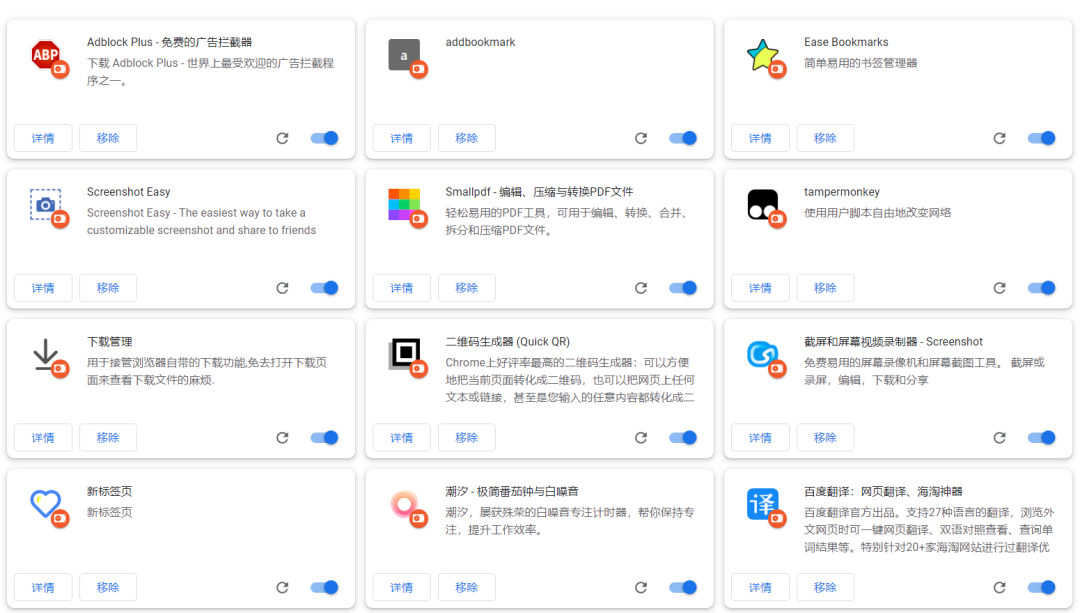View 详情 of Smallpdf
This screenshot has height=613, width=1080.
pos(402,288)
